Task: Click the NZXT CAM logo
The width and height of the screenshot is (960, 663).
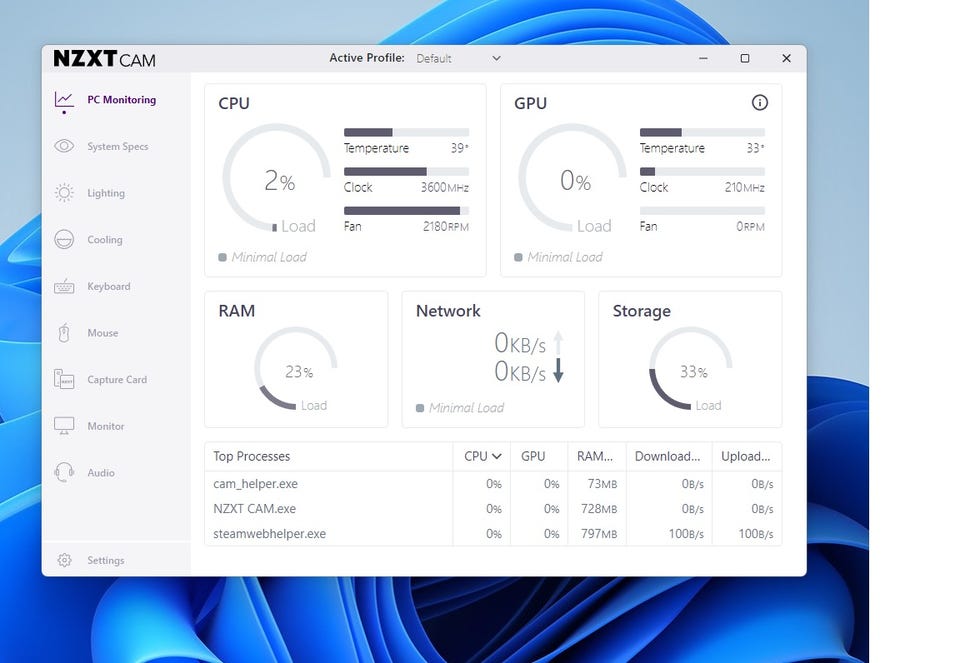Action: (104, 59)
